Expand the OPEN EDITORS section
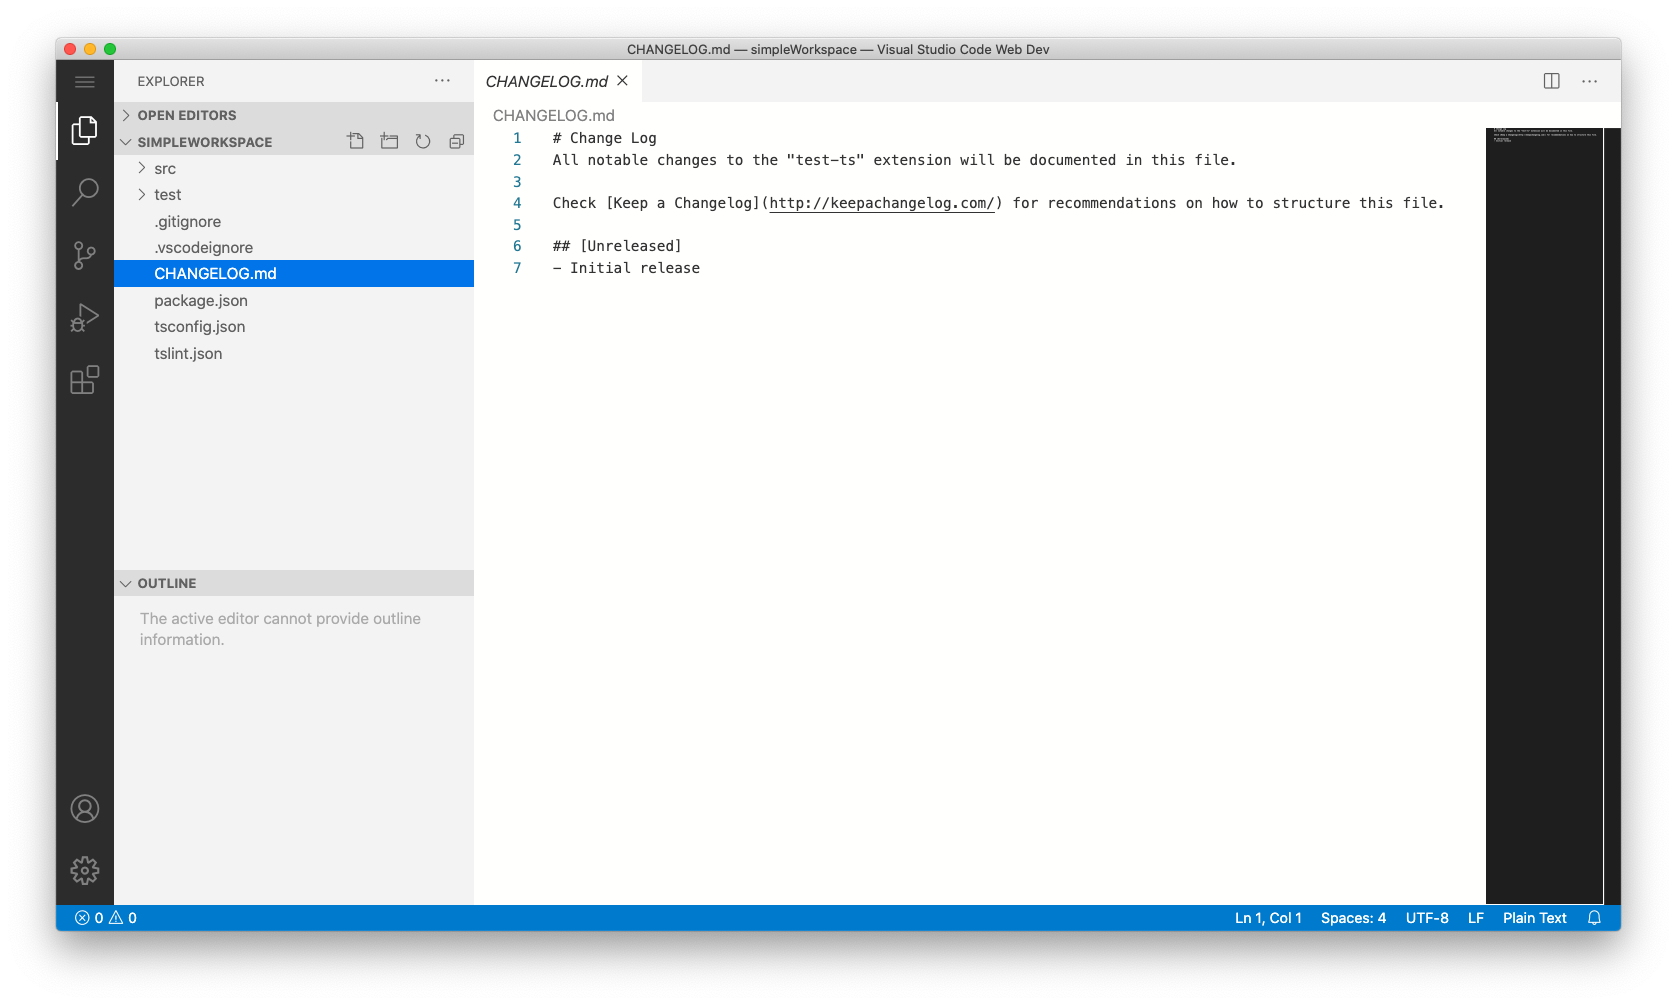Image resolution: width=1677 pixels, height=1005 pixels. point(294,115)
